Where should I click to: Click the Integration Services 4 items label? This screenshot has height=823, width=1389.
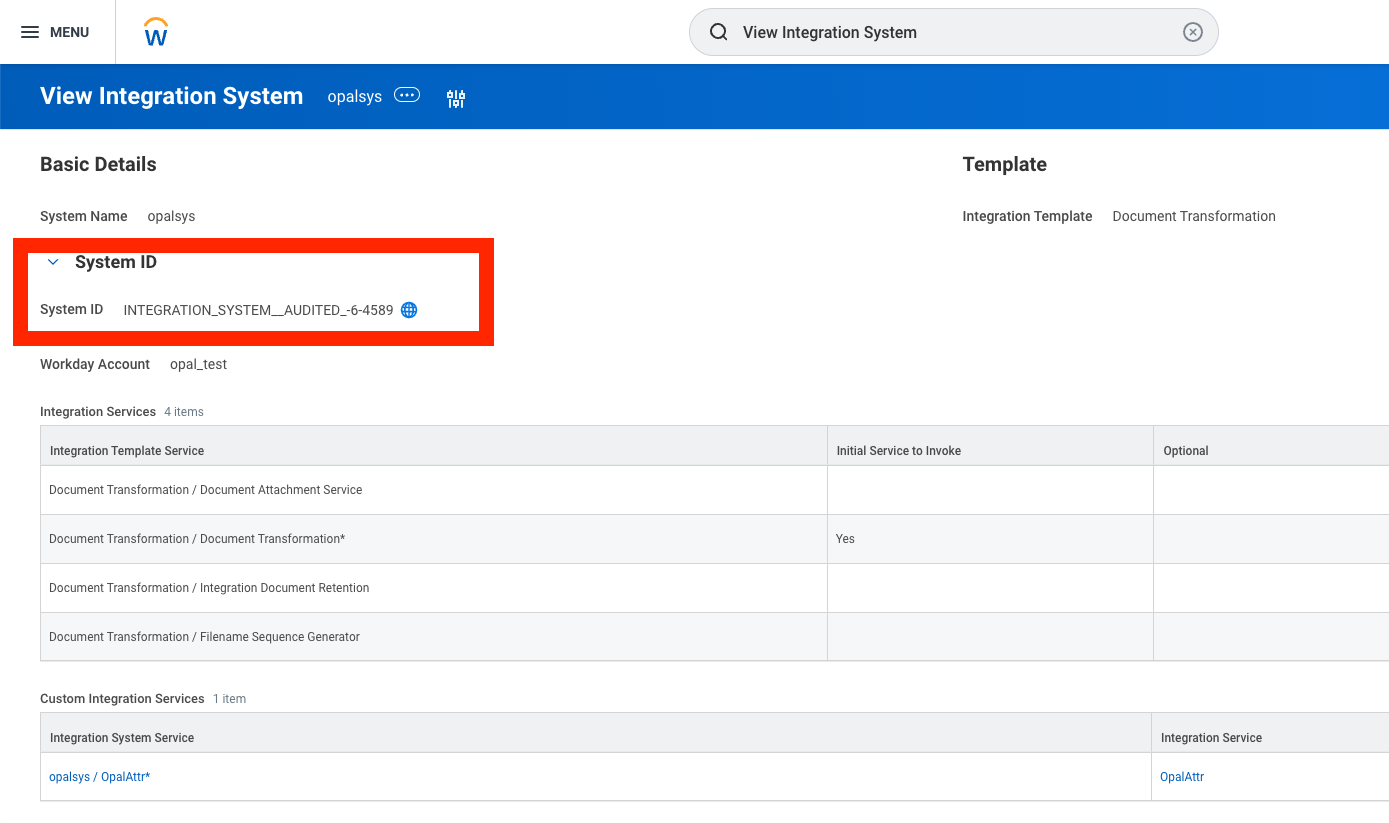pos(122,412)
